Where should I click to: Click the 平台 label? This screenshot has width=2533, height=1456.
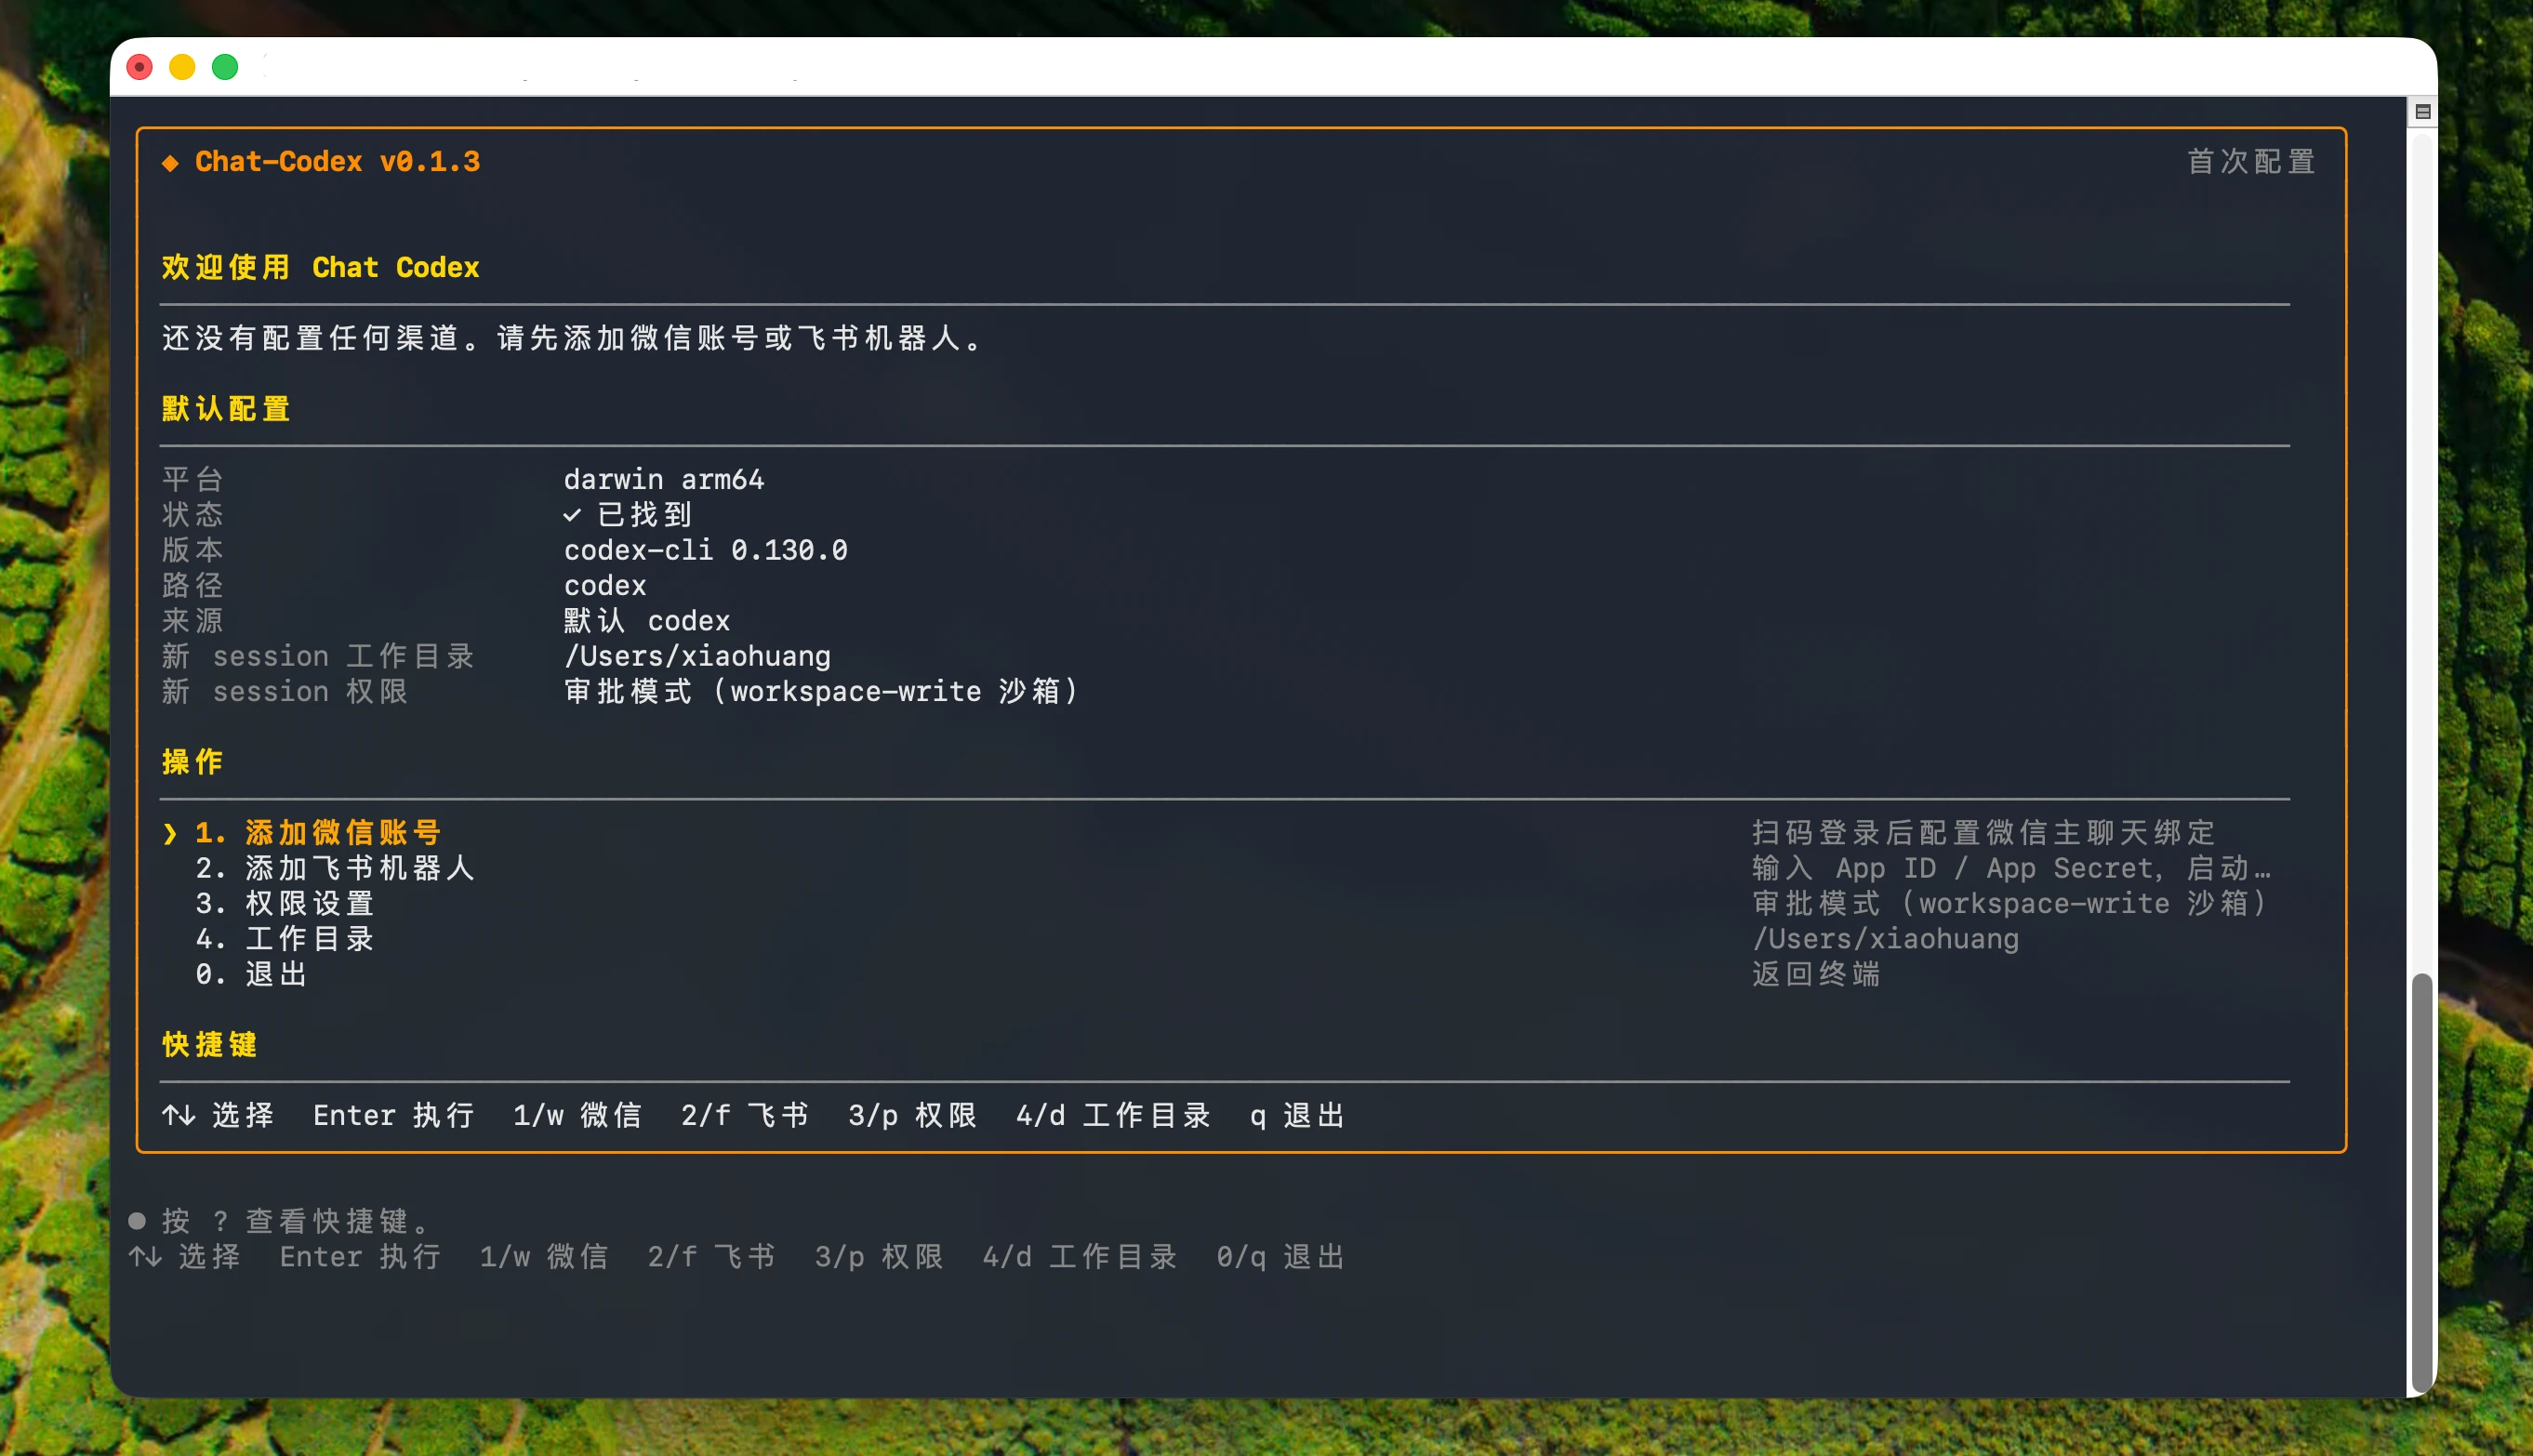click(192, 480)
